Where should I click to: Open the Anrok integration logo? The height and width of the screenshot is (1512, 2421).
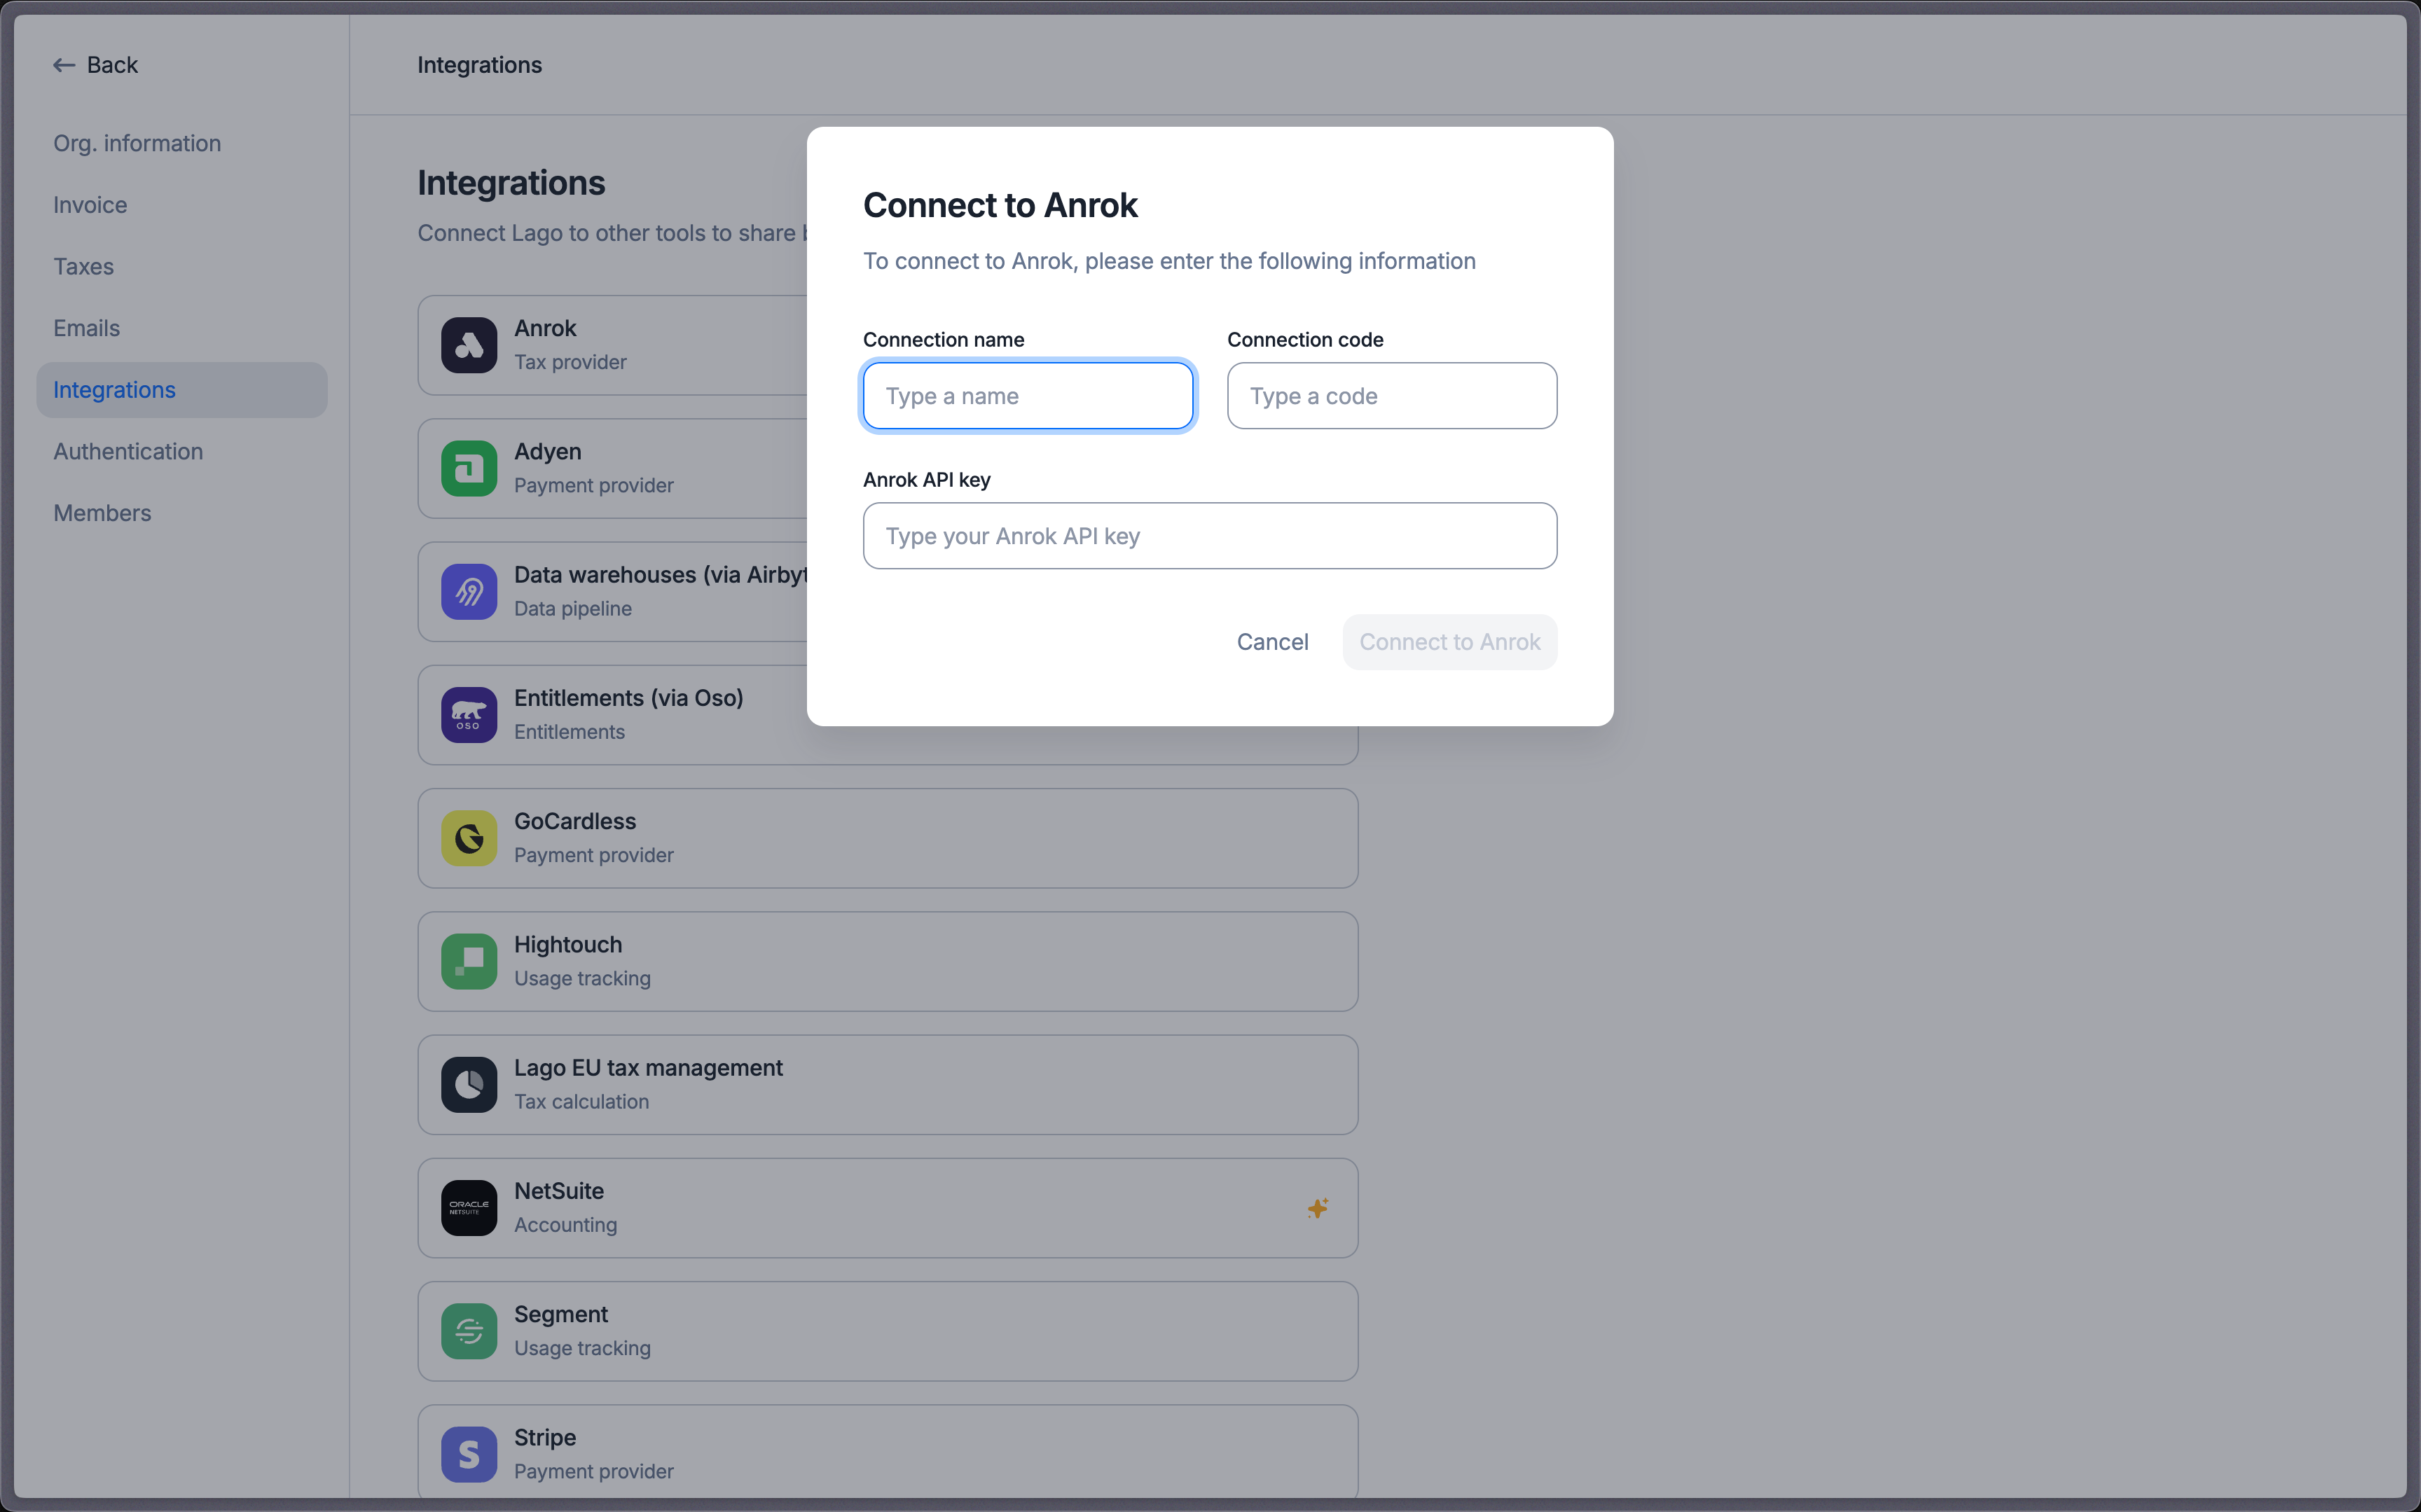point(469,345)
